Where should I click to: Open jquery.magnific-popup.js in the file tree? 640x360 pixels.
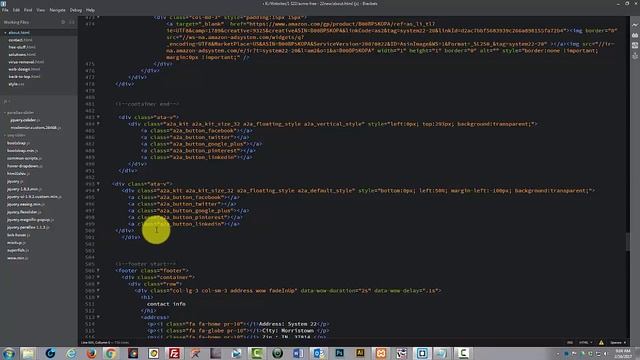pos(30,220)
